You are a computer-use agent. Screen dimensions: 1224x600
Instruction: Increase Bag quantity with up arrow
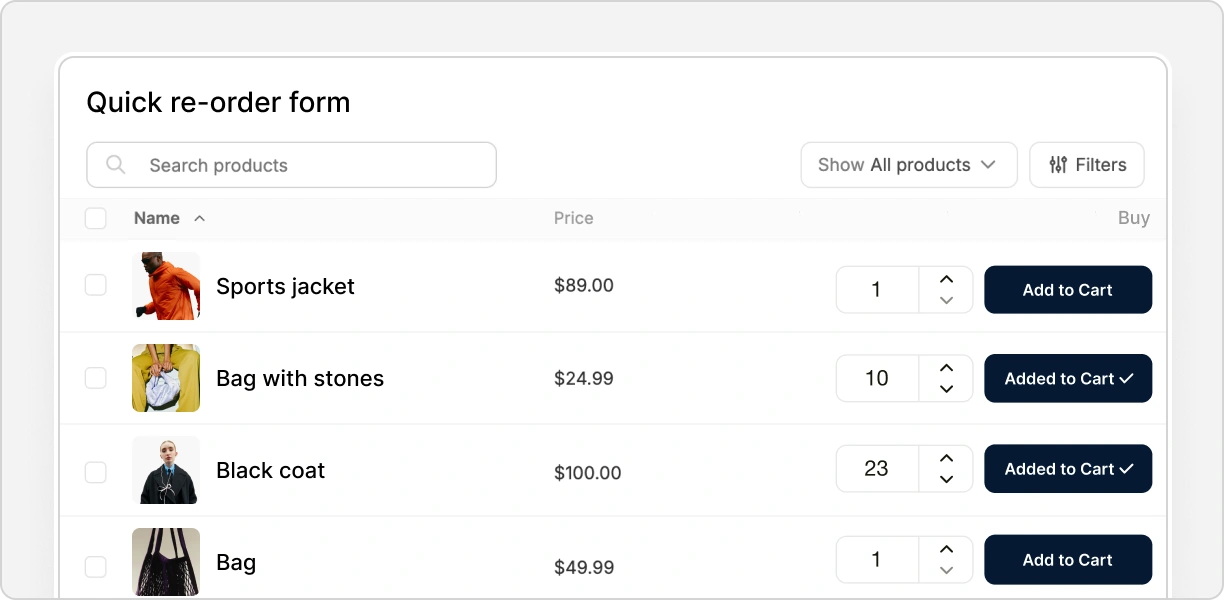click(x=946, y=549)
